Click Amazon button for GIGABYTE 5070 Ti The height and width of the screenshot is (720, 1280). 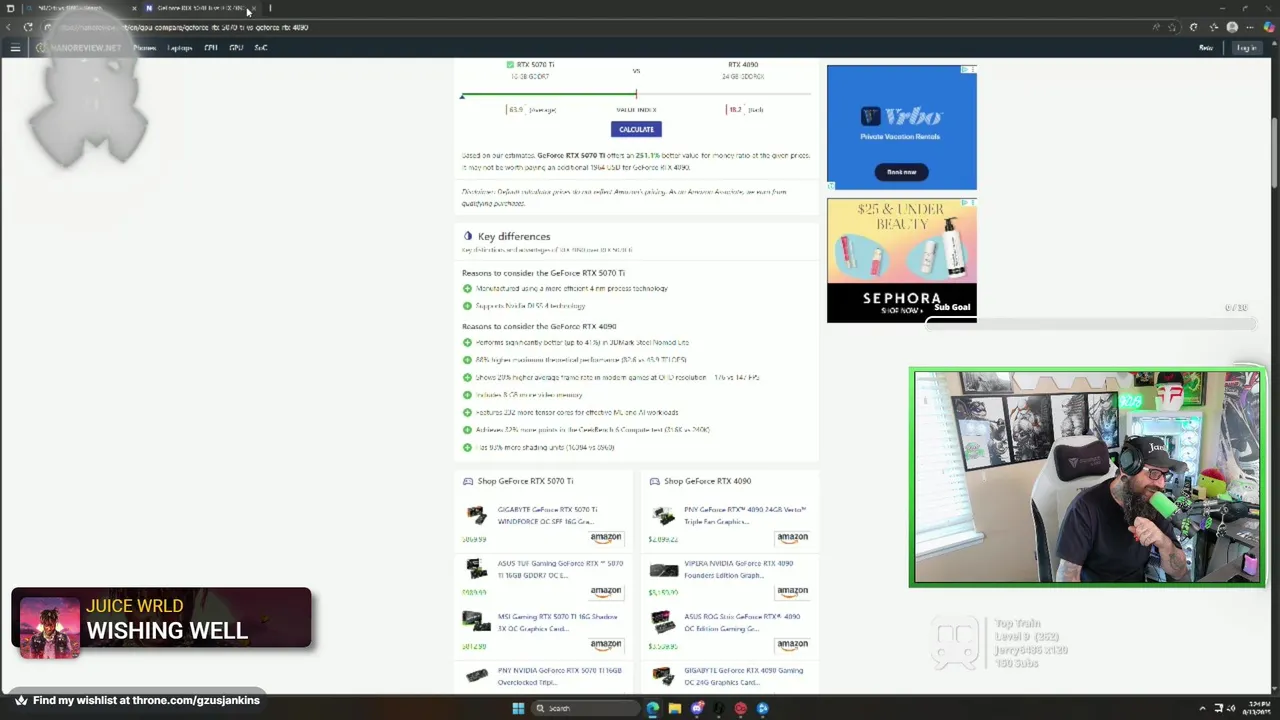606,538
